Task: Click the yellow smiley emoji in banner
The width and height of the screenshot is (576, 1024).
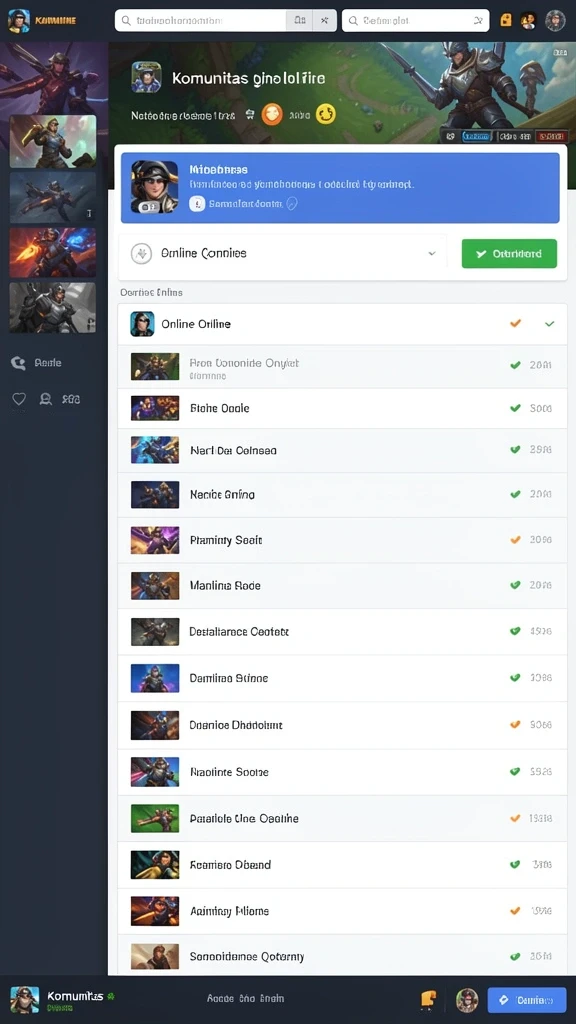Action: point(325,115)
